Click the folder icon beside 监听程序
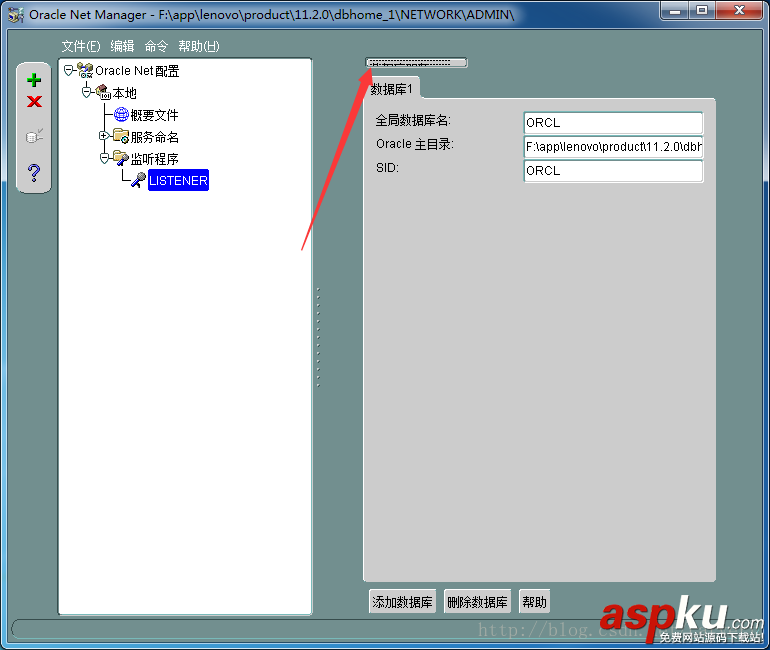Image resolution: width=770 pixels, height=650 pixels. (x=121, y=158)
